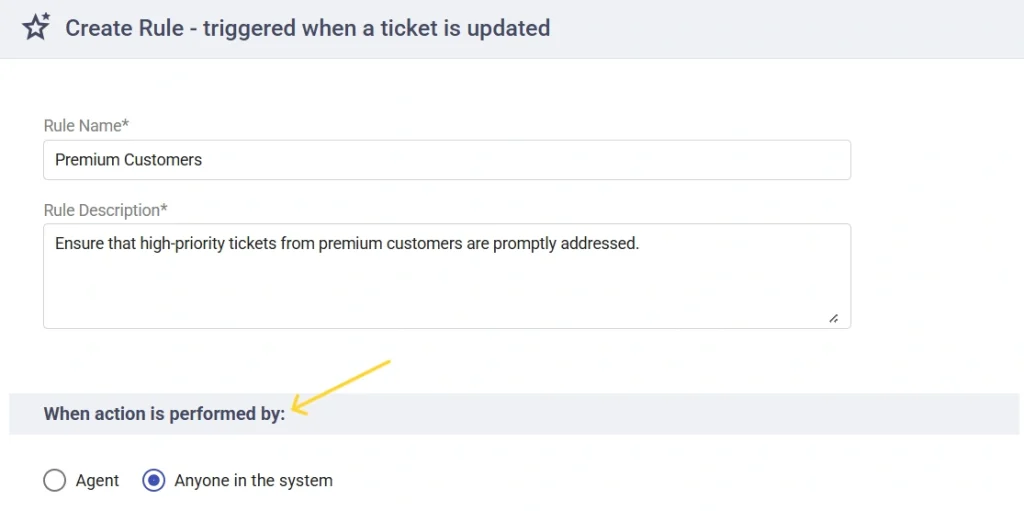Focus the Rule Description text area
Image resolution: width=1024 pixels, height=511 pixels.
click(x=446, y=285)
